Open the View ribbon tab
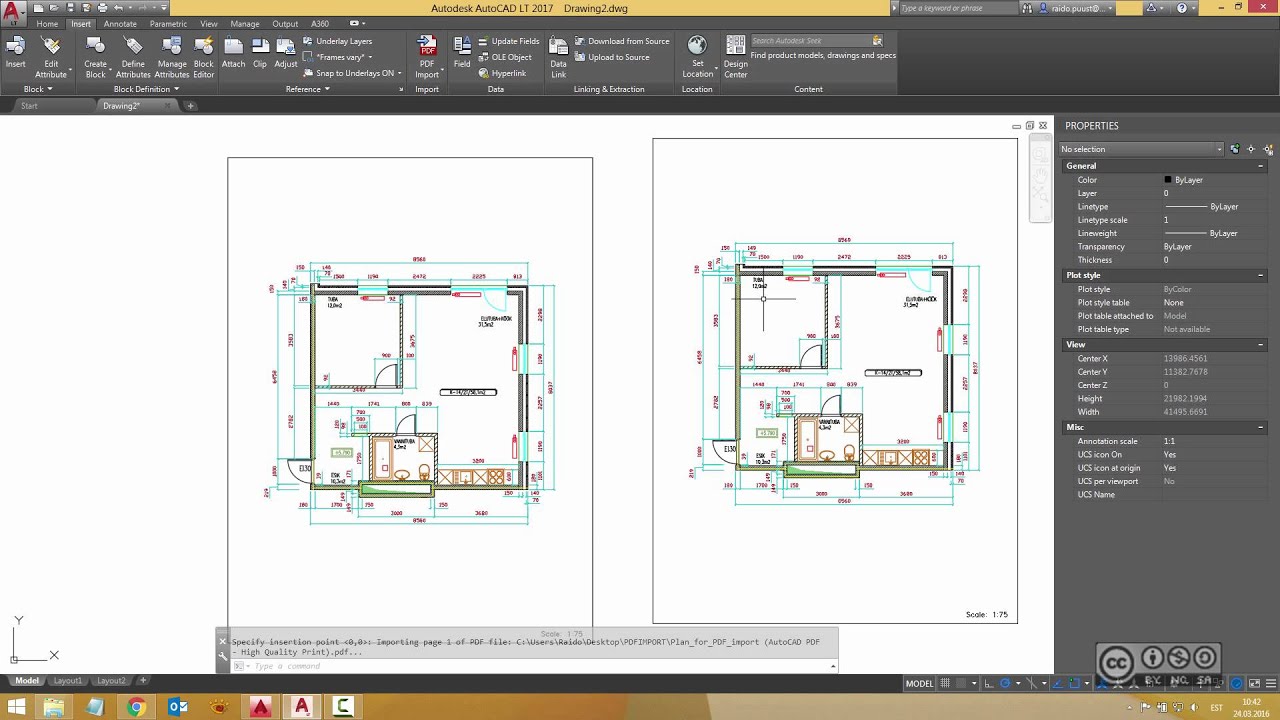This screenshot has height=720, width=1280. pos(208,24)
